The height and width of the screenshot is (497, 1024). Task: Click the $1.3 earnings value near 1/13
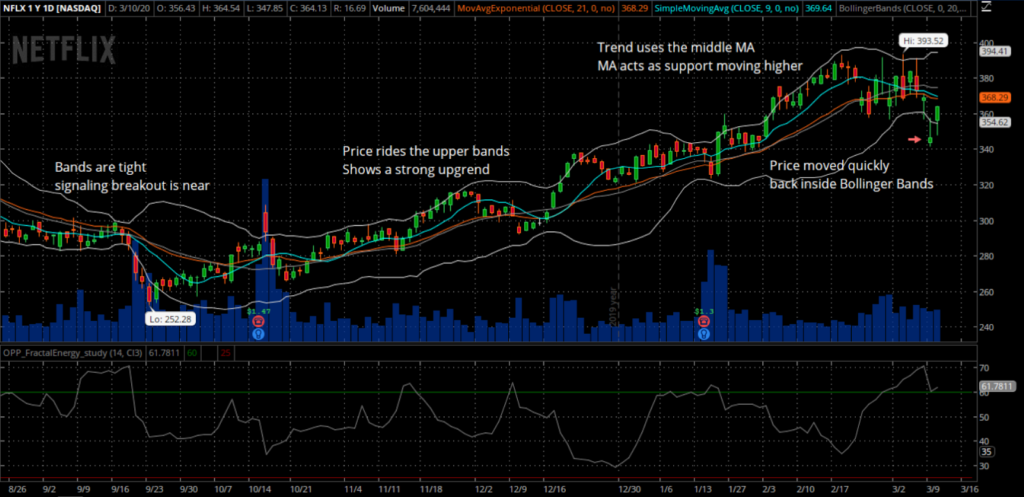pos(704,312)
